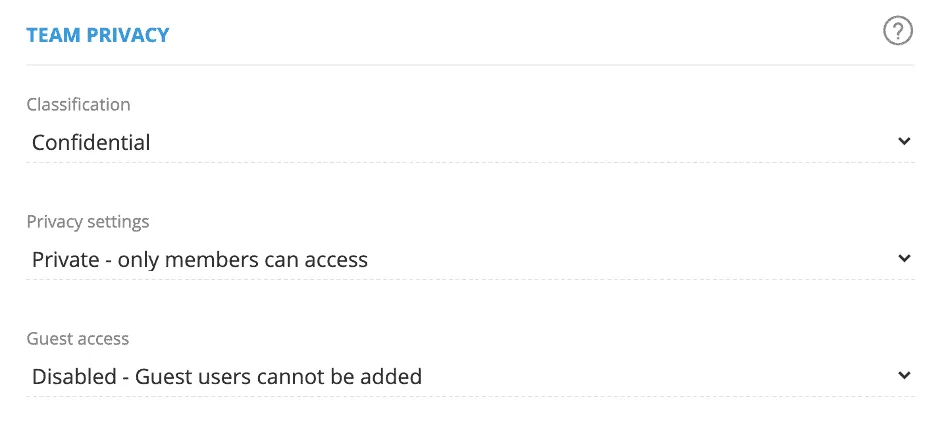Click 'Disabled - Guest users cannot be added' value
Viewport: 939px width, 441px height.
click(227, 377)
